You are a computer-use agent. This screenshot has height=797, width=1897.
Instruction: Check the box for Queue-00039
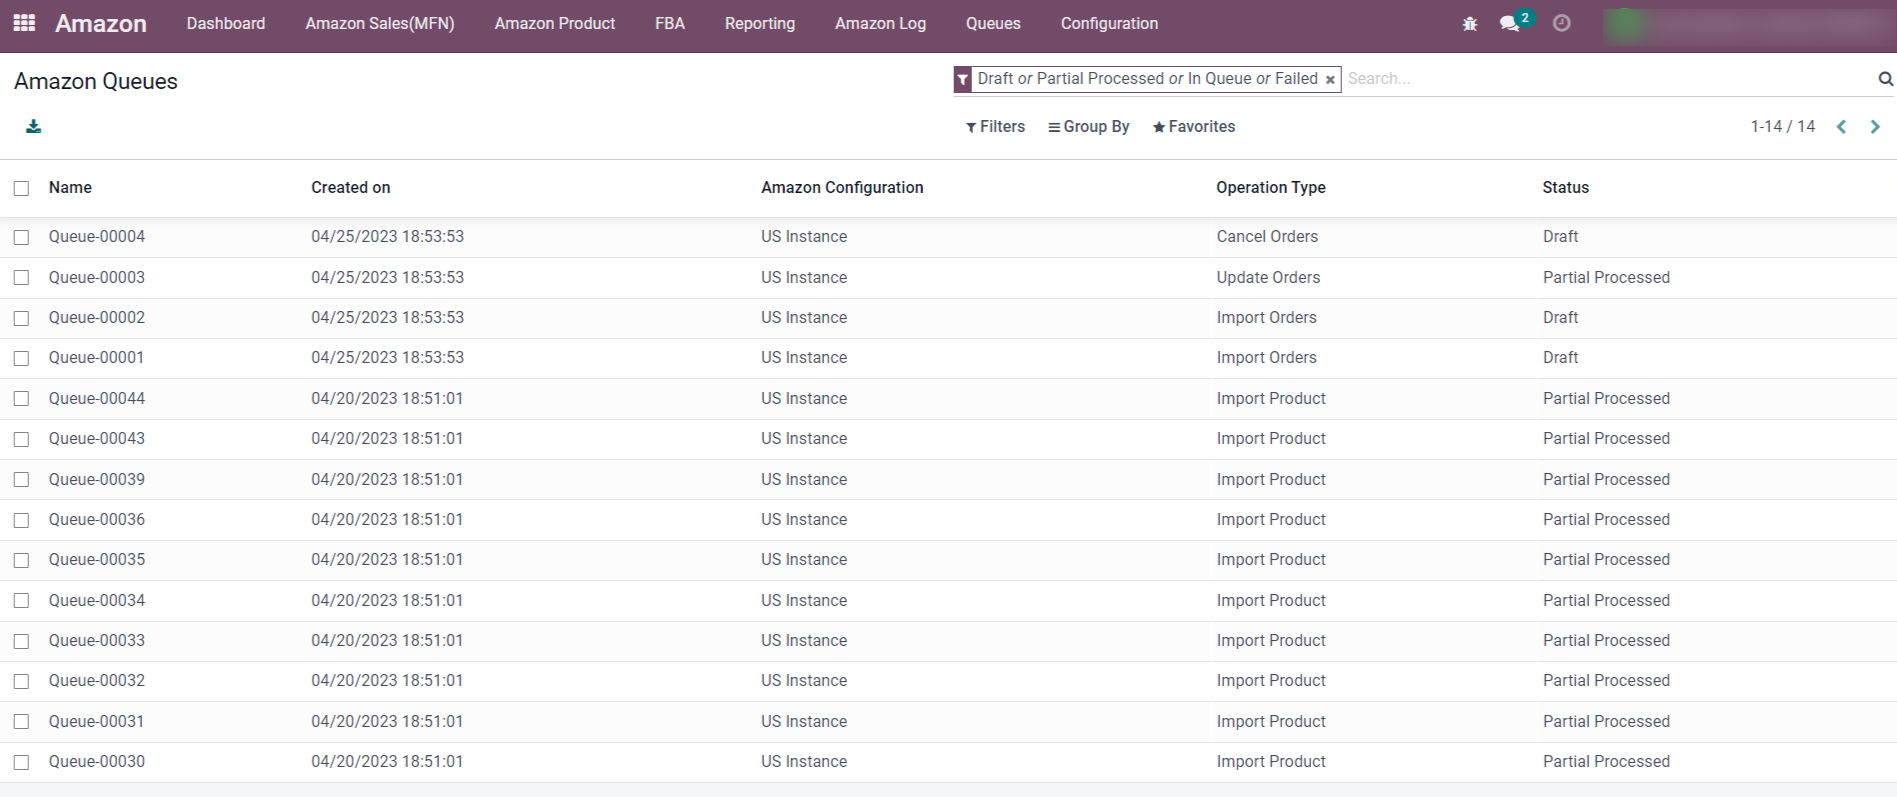click(21, 480)
